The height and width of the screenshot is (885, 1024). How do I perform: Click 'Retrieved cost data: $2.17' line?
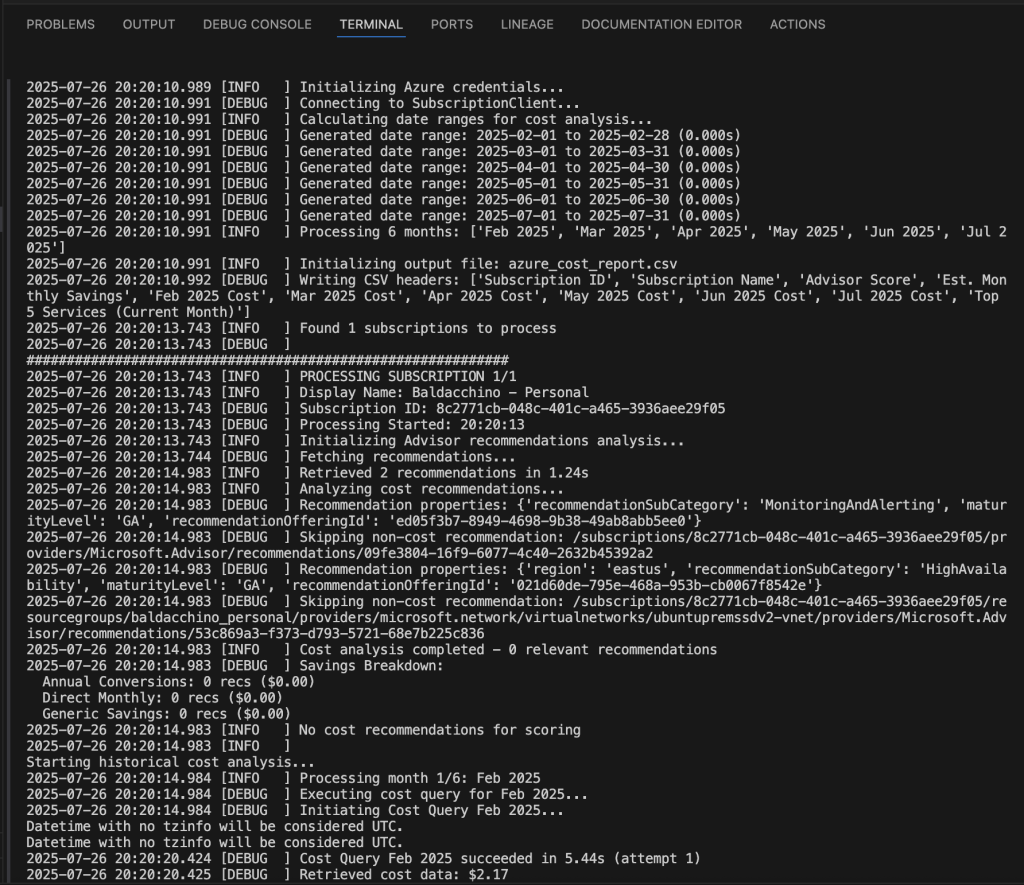pyautogui.click(x=267, y=875)
